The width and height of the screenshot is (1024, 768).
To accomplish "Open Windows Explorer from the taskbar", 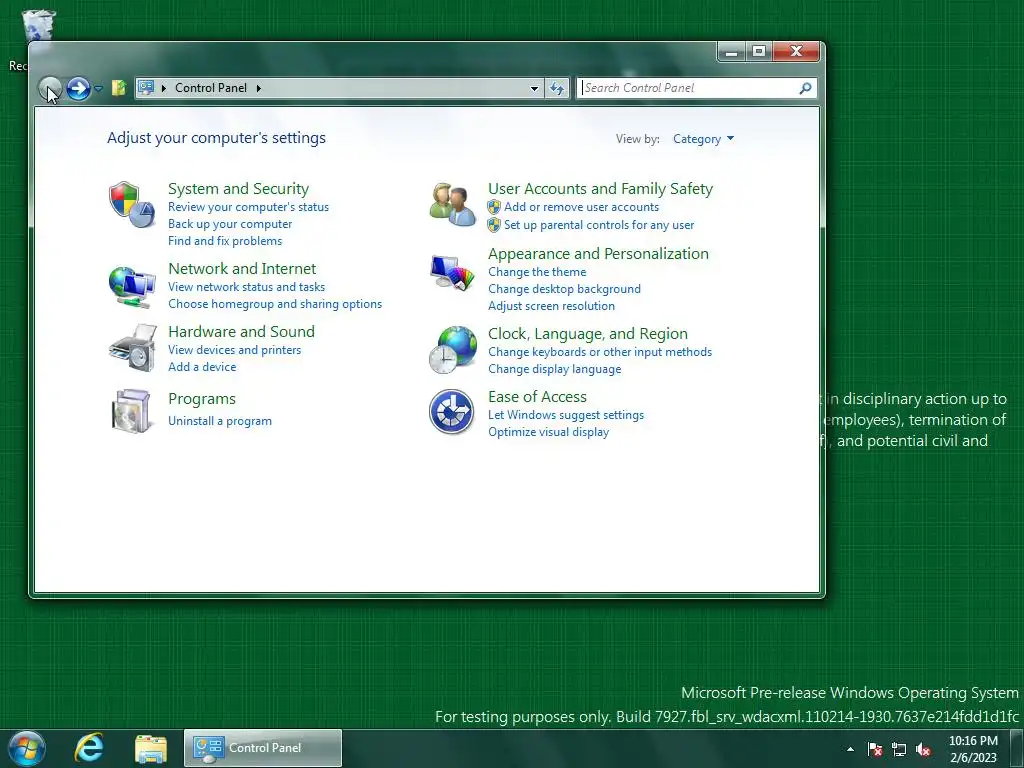I will click(x=151, y=749).
